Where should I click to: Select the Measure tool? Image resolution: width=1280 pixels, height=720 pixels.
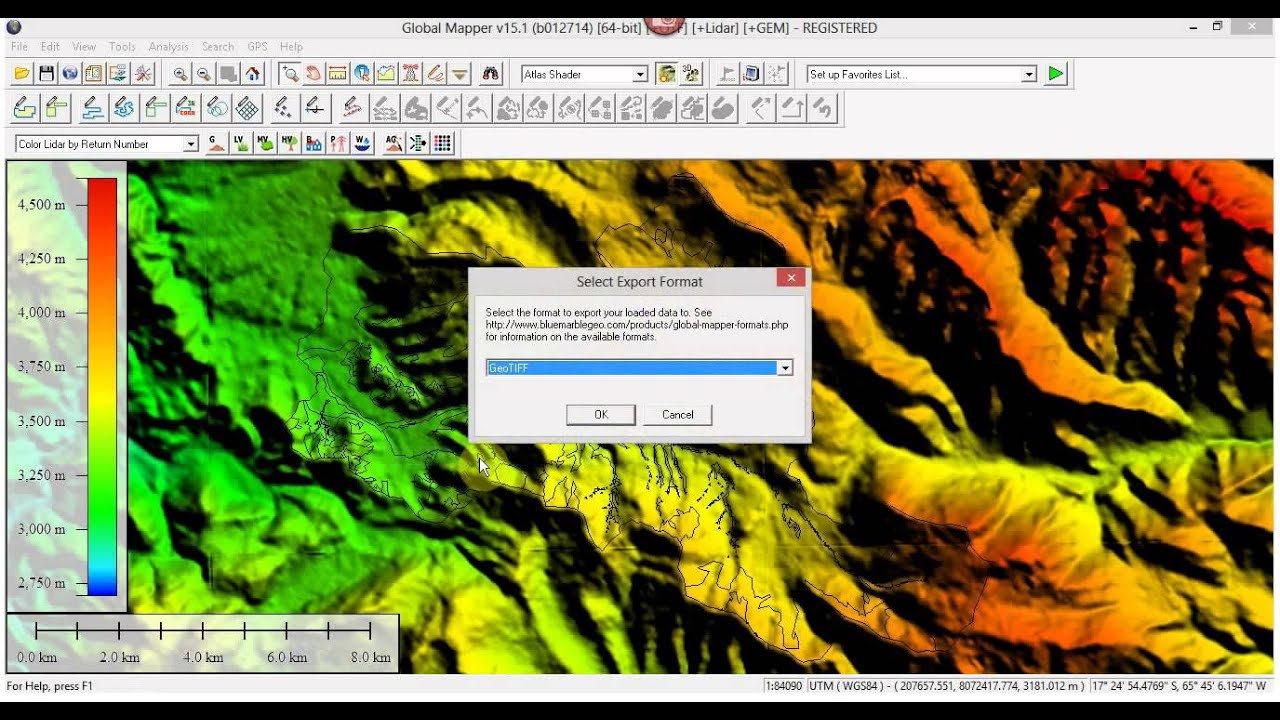click(x=338, y=73)
